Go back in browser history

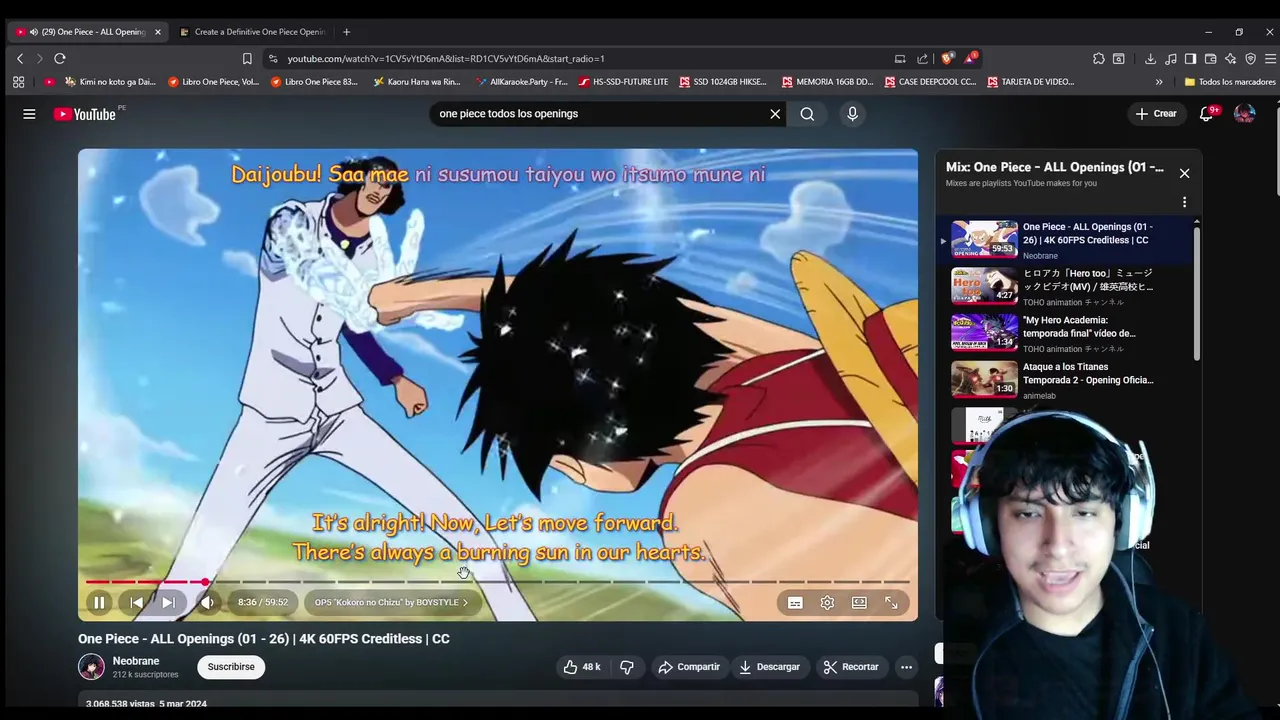click(19, 59)
